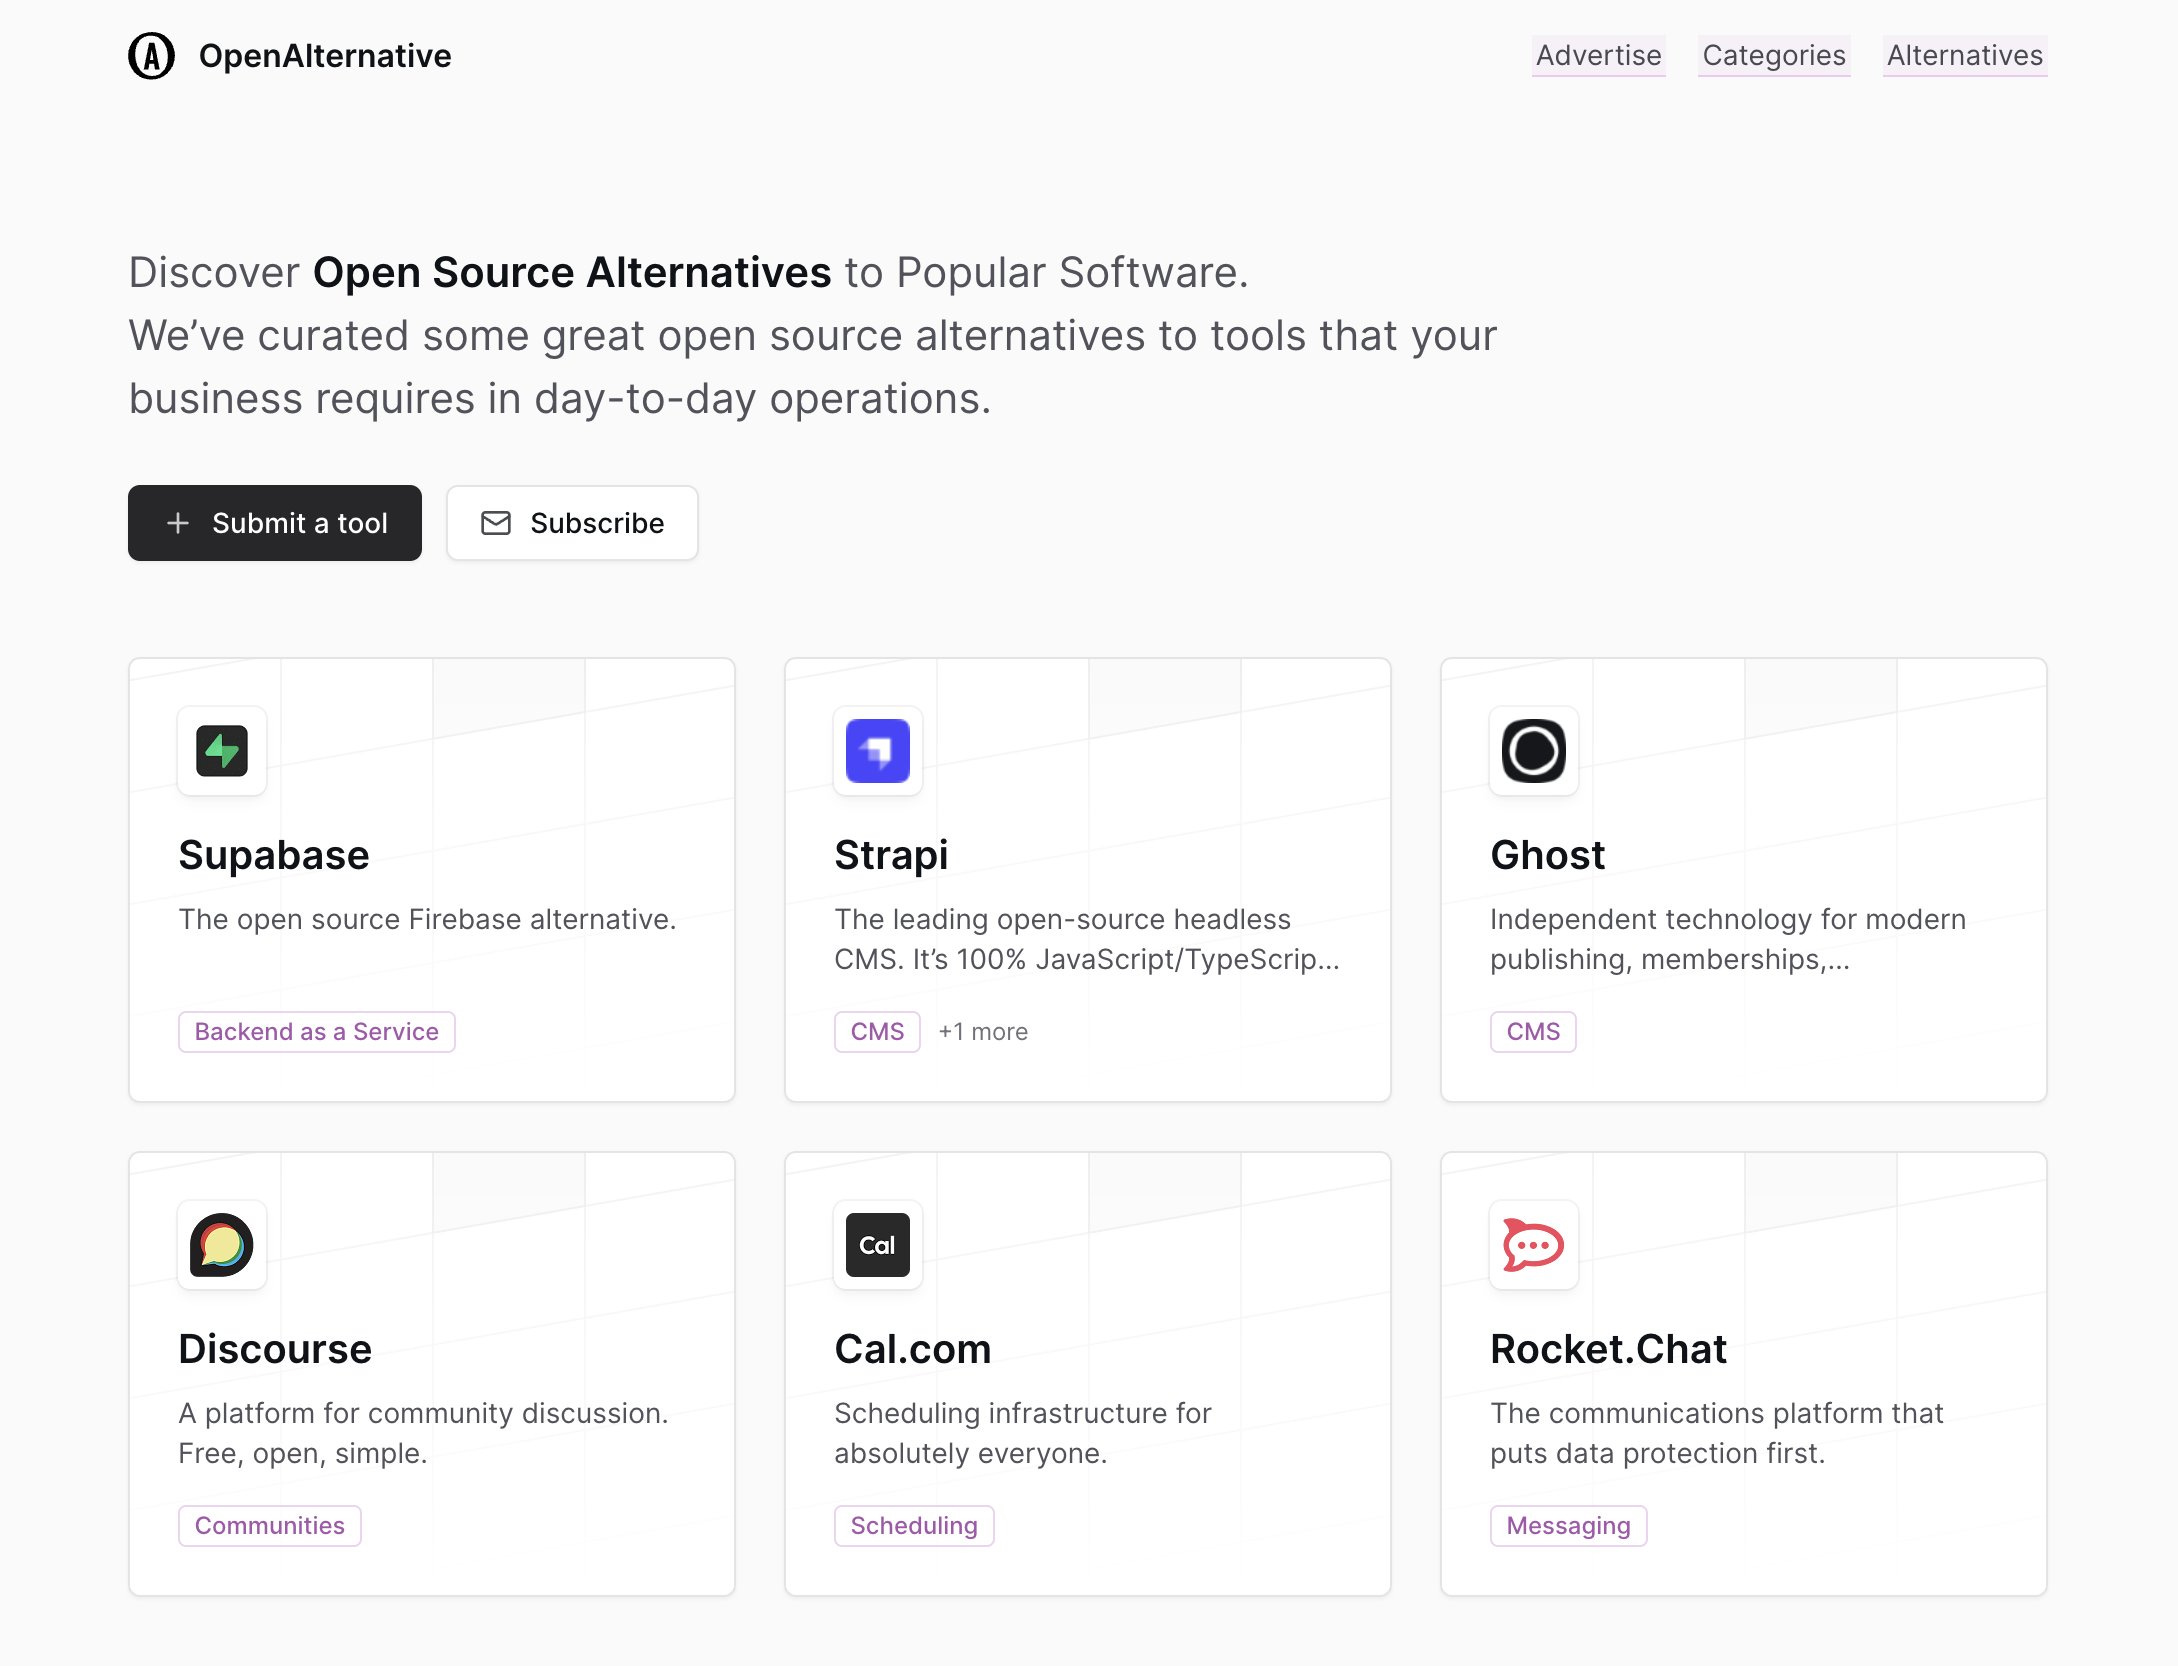Open the Categories nav link
This screenshot has width=2178, height=1666.
point(1773,56)
